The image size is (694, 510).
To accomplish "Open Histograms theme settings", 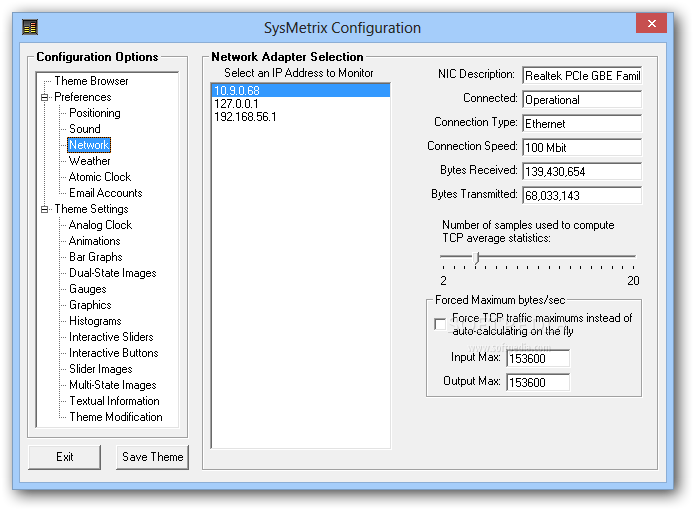I will pos(95,321).
